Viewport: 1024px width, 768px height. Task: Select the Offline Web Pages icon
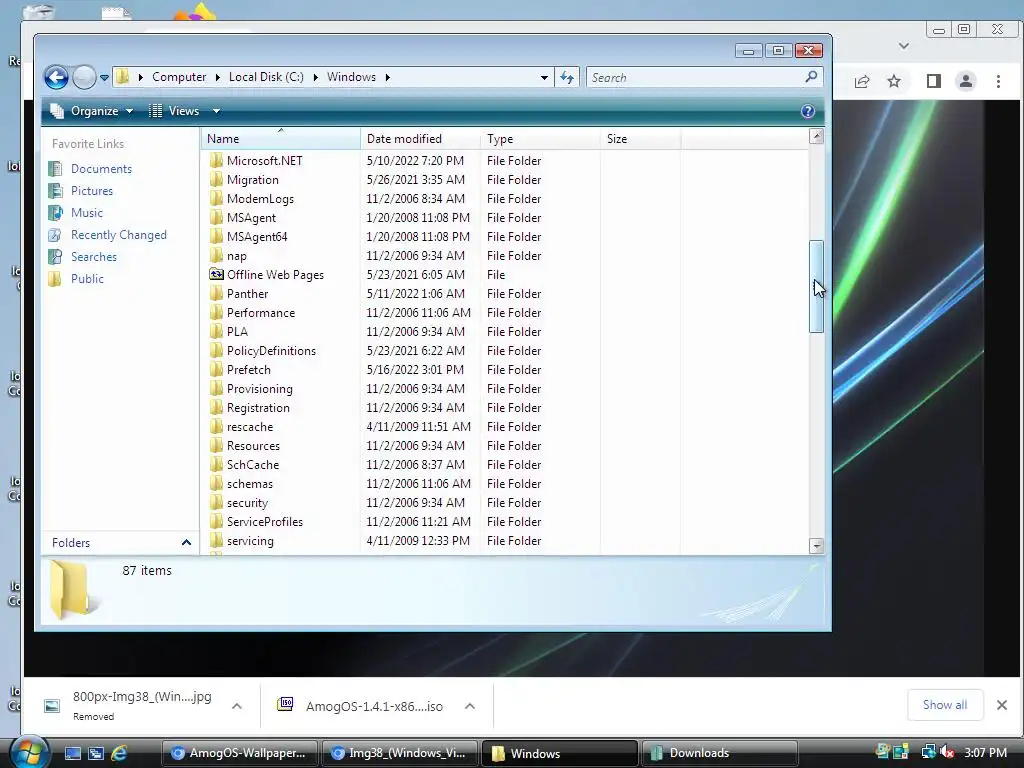click(x=217, y=274)
